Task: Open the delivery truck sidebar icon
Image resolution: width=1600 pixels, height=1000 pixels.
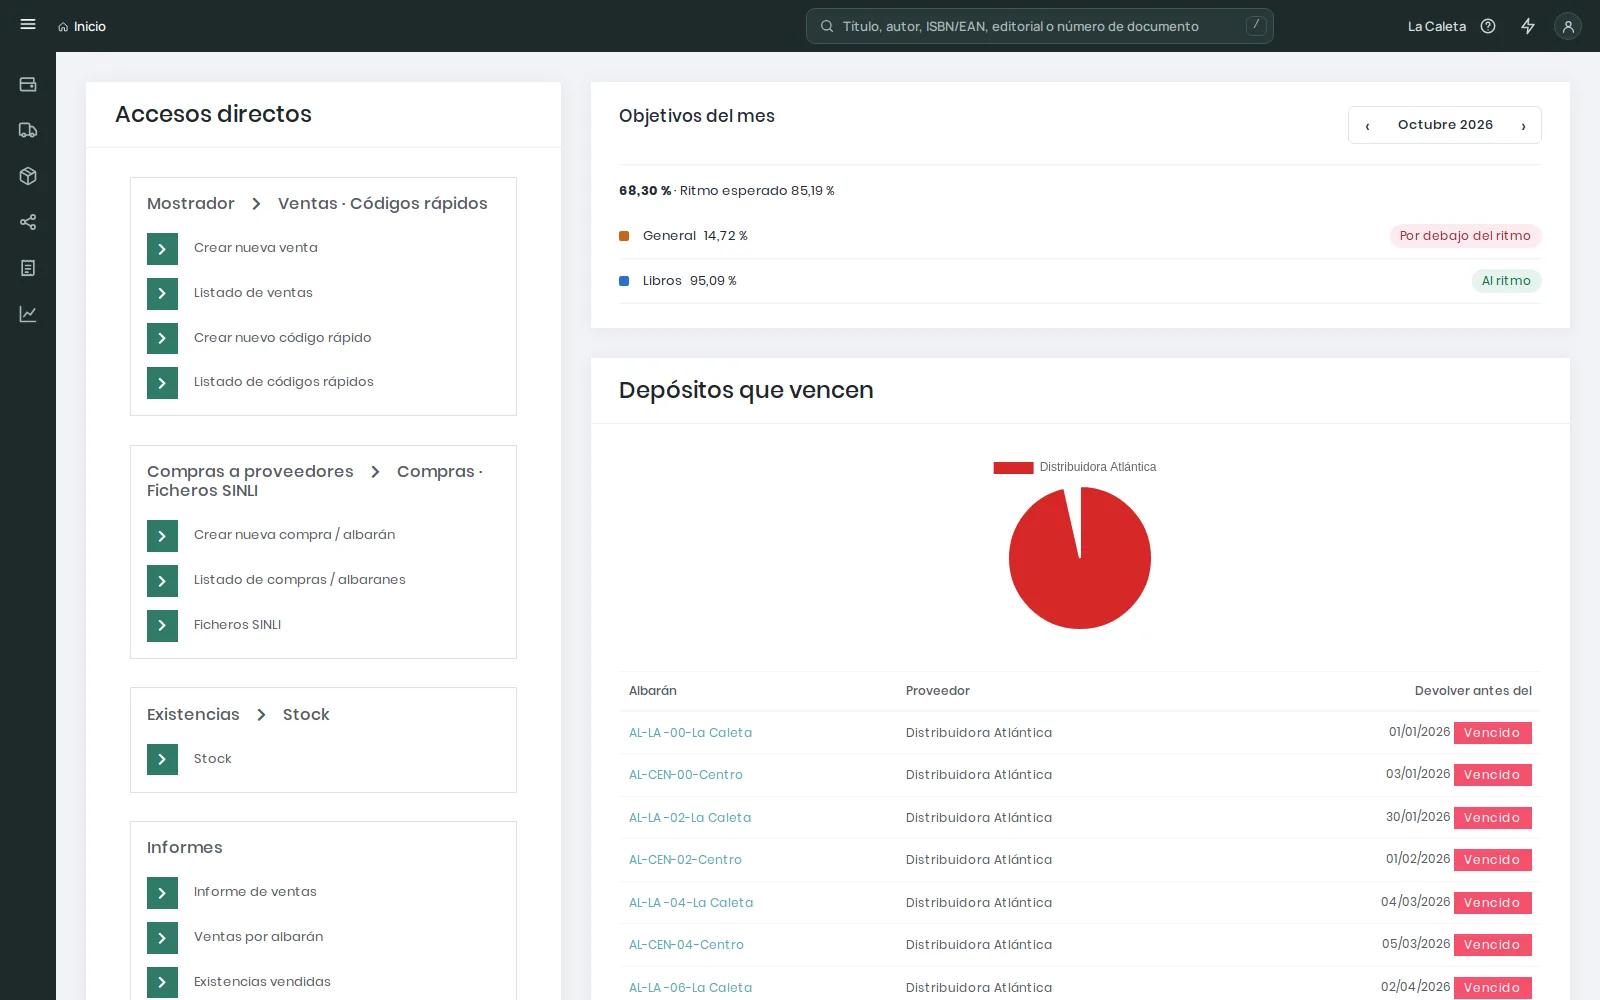Action: pyautogui.click(x=28, y=130)
